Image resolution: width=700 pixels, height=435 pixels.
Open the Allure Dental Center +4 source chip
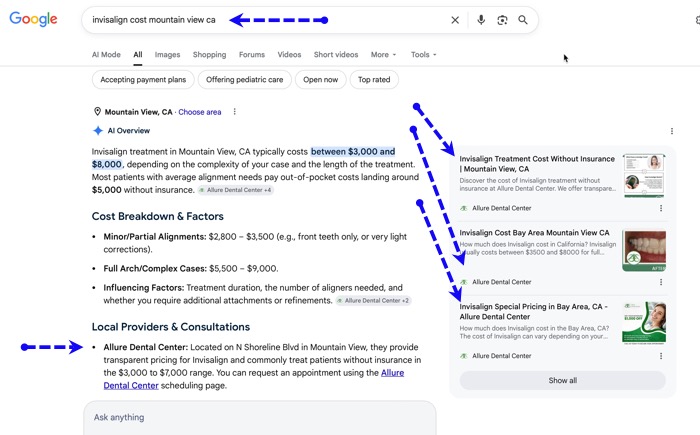235,190
